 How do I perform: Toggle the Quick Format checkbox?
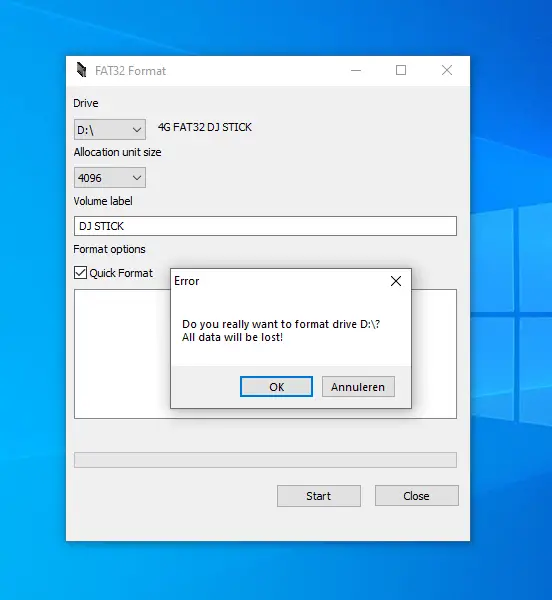(x=80, y=273)
